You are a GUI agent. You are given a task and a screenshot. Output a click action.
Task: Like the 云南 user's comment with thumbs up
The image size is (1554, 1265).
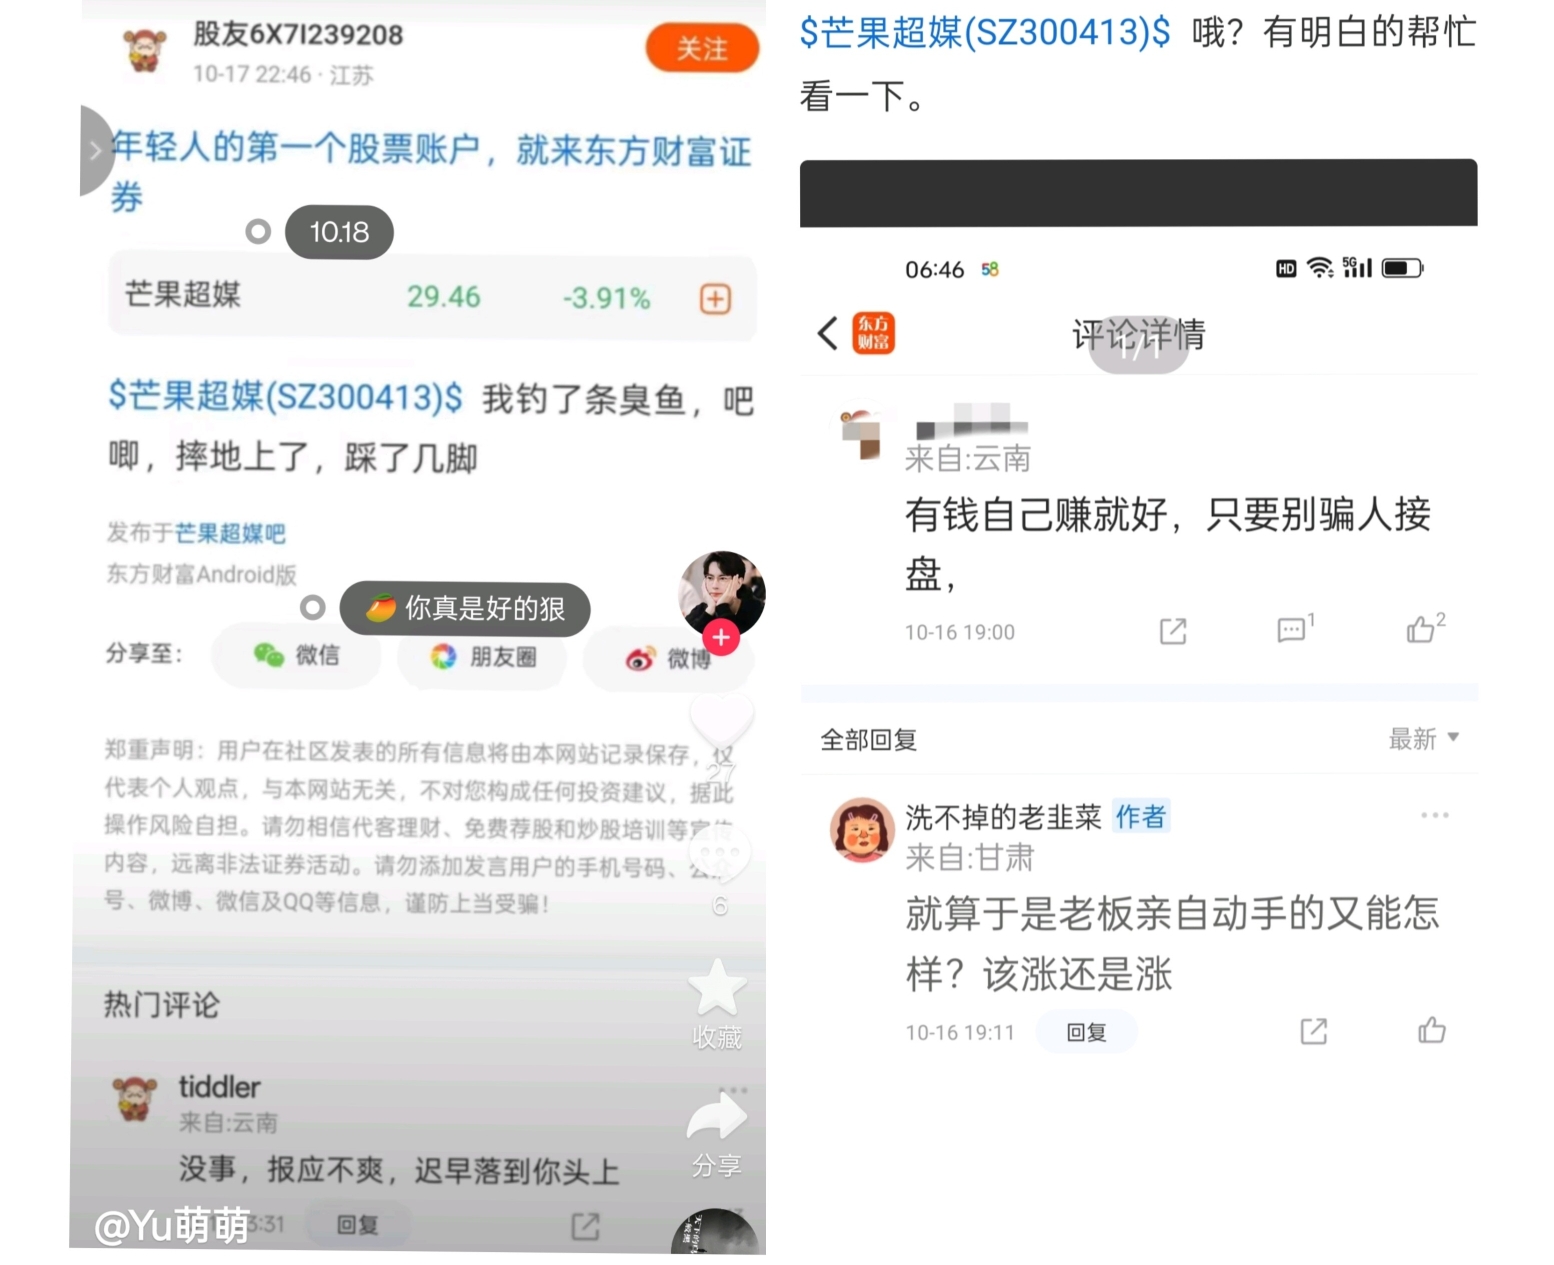1425,627
